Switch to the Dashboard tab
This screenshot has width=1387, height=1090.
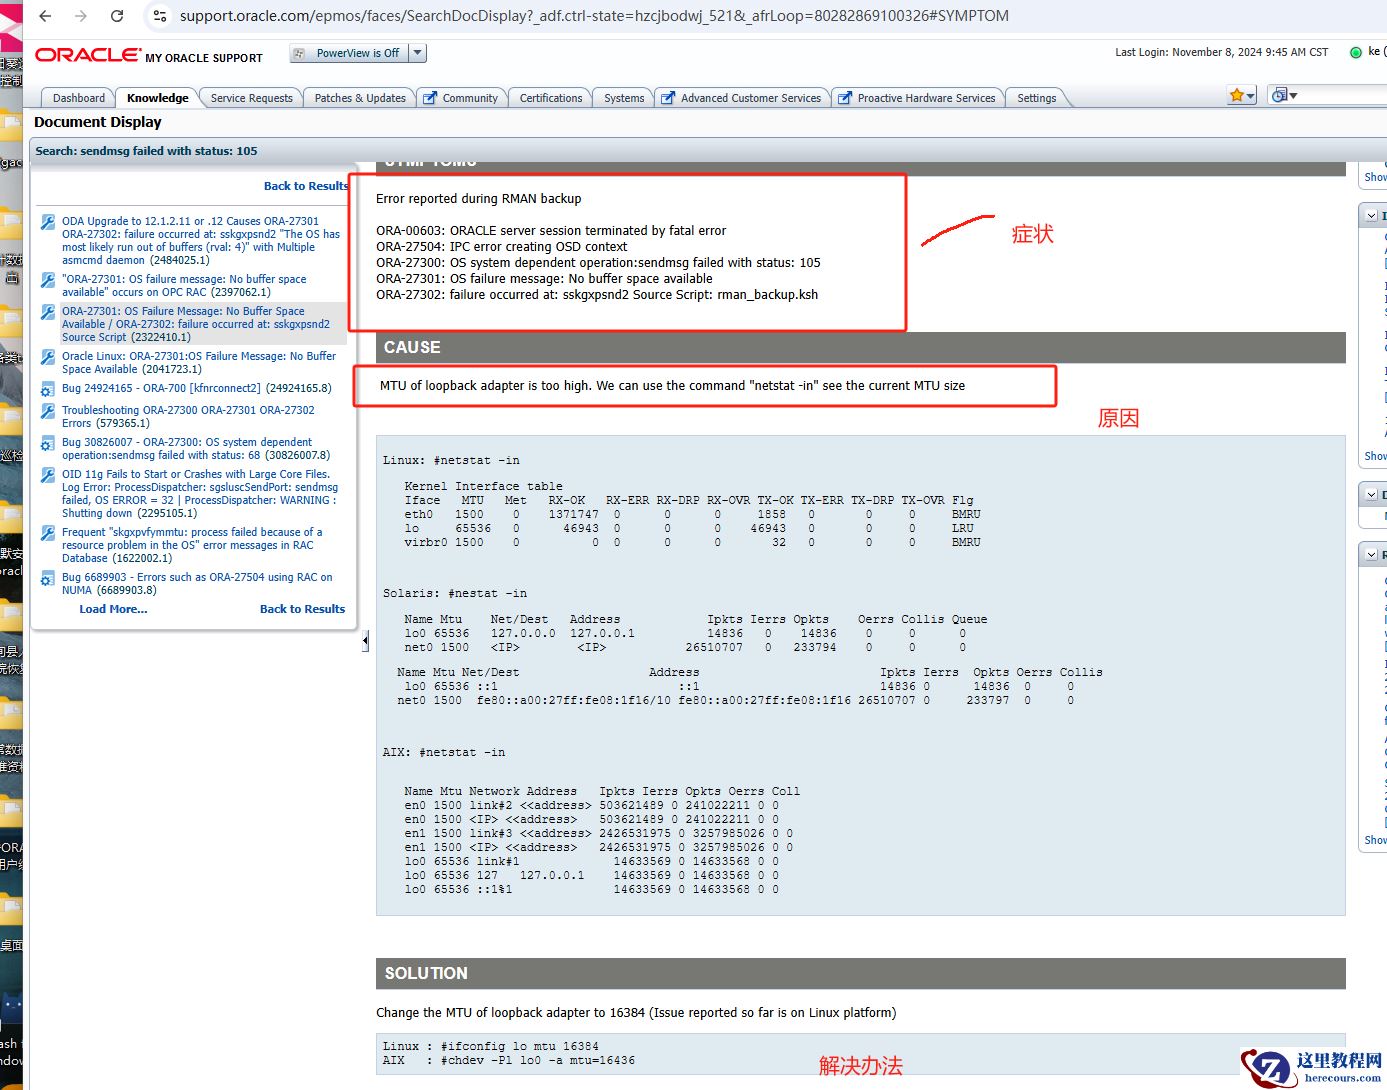(78, 98)
